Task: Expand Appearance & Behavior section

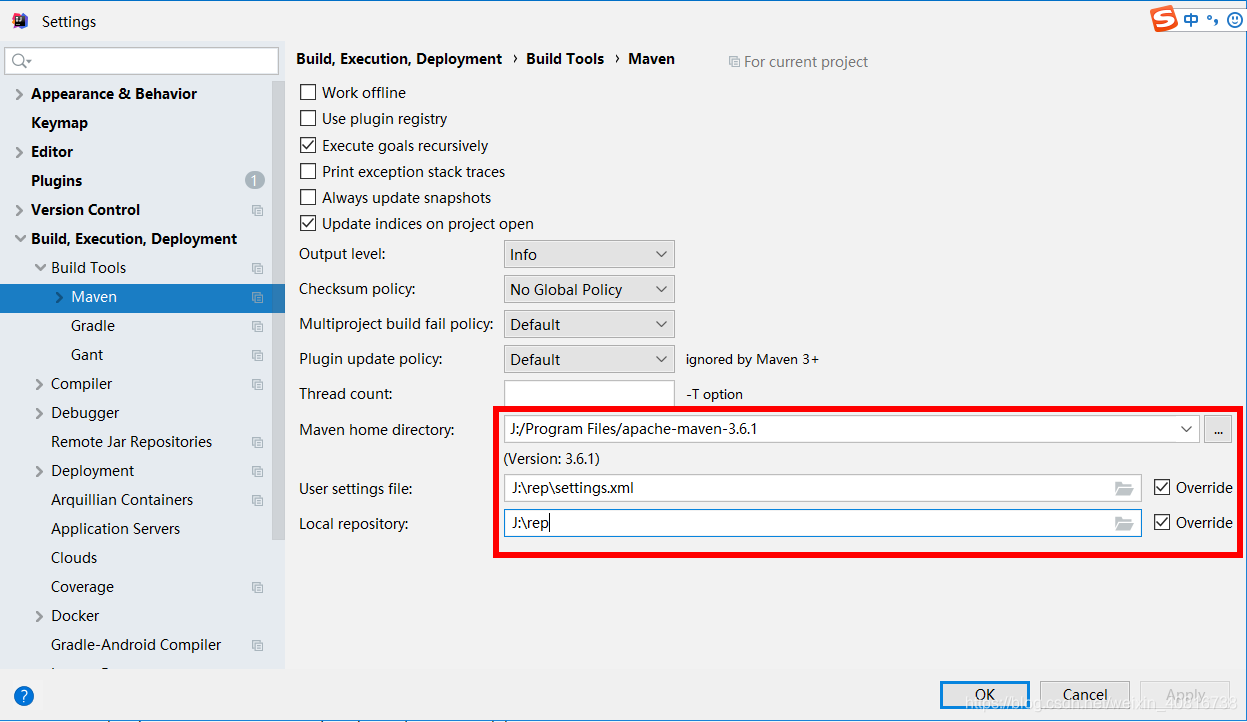Action: click(19, 94)
